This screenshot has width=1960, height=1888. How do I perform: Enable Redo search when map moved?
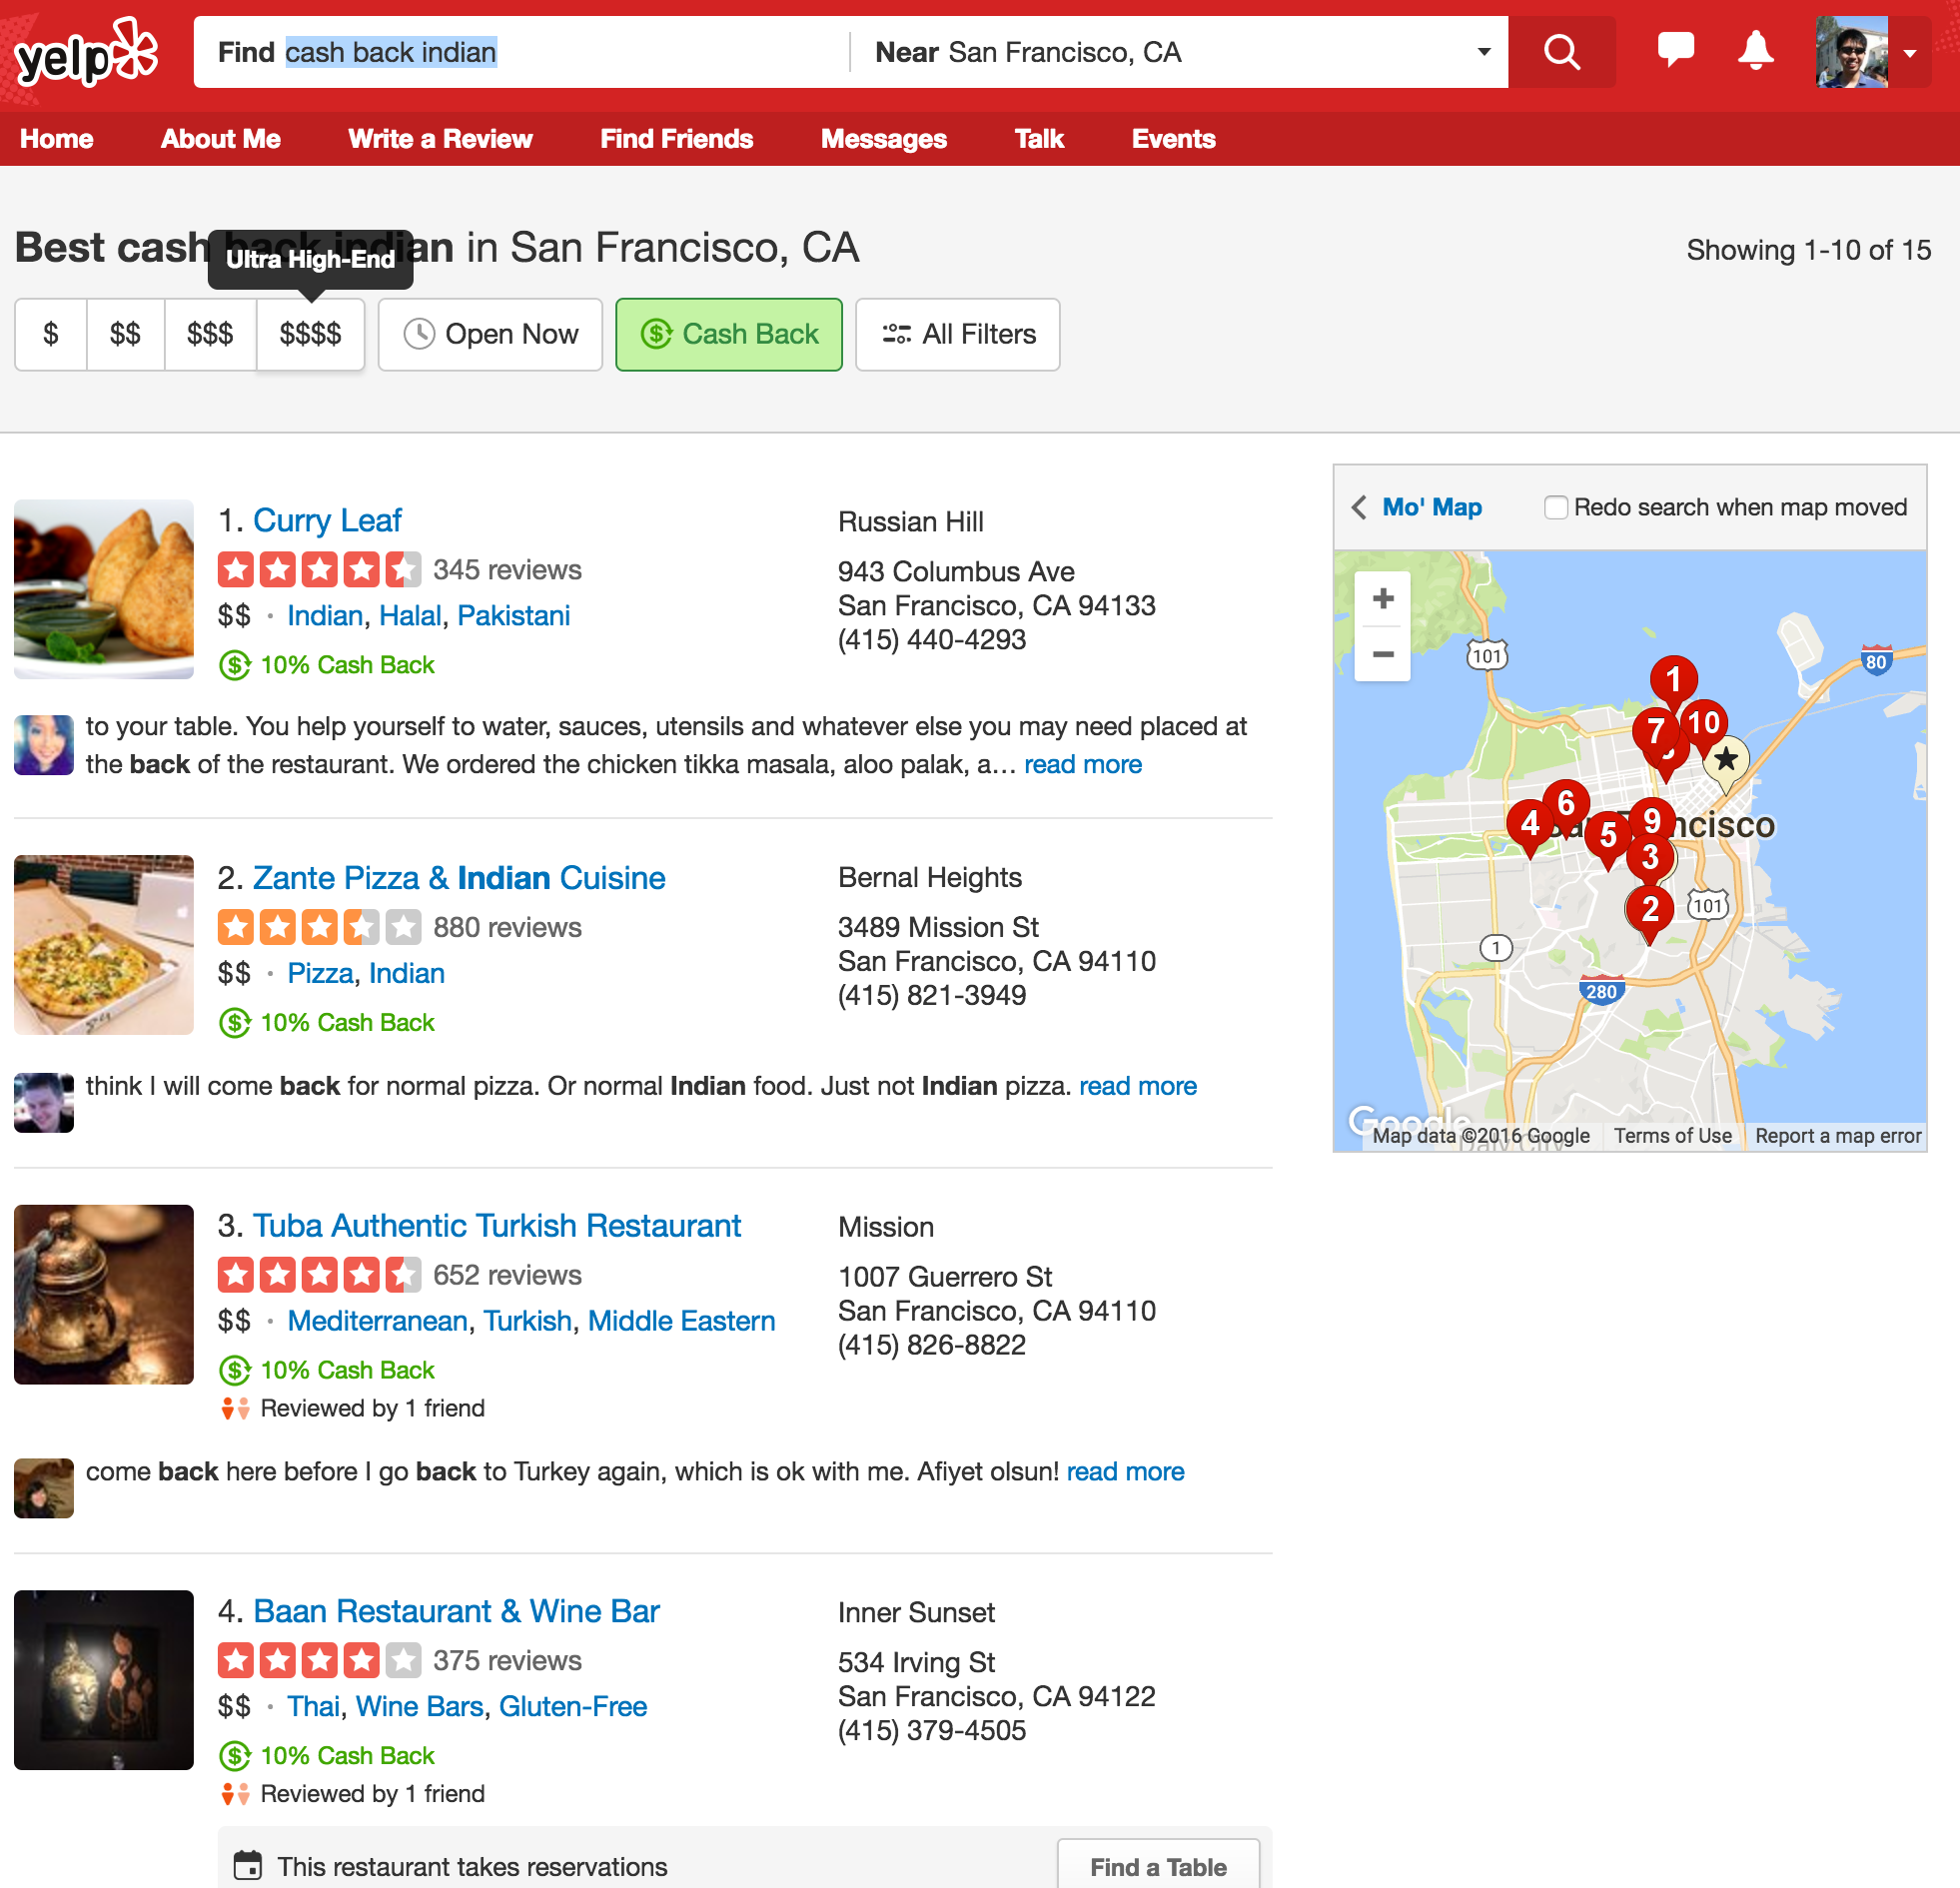coord(1555,507)
